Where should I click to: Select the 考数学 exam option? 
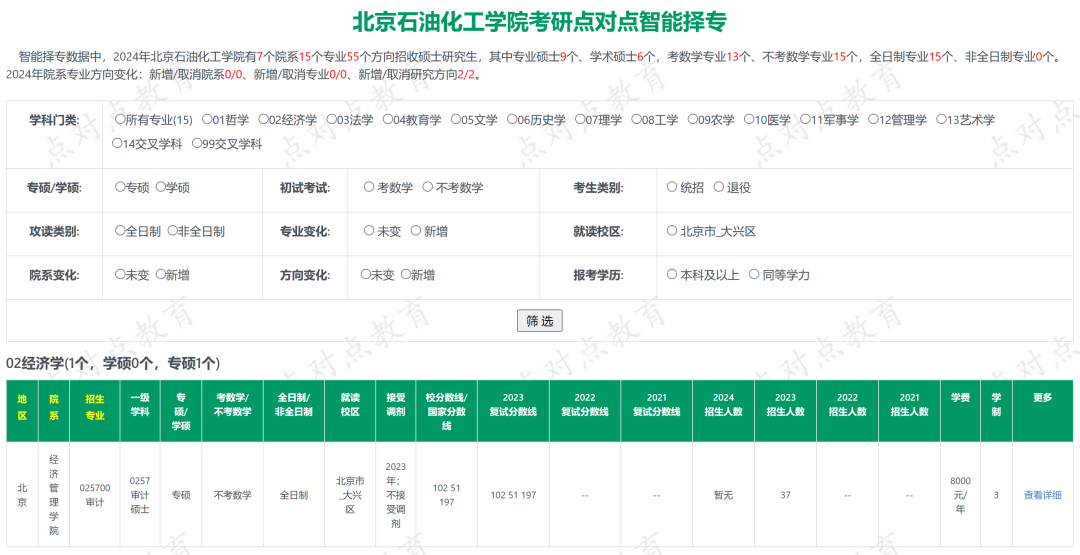coord(368,187)
